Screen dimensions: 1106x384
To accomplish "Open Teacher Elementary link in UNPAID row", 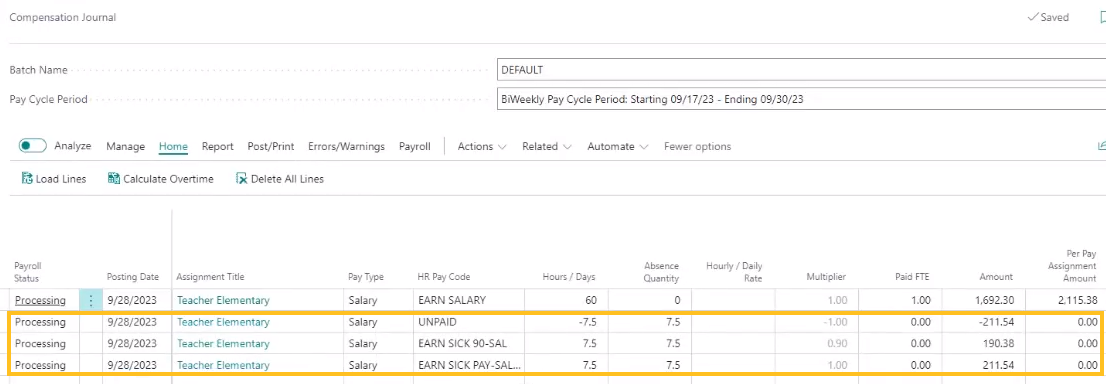I will point(223,322).
